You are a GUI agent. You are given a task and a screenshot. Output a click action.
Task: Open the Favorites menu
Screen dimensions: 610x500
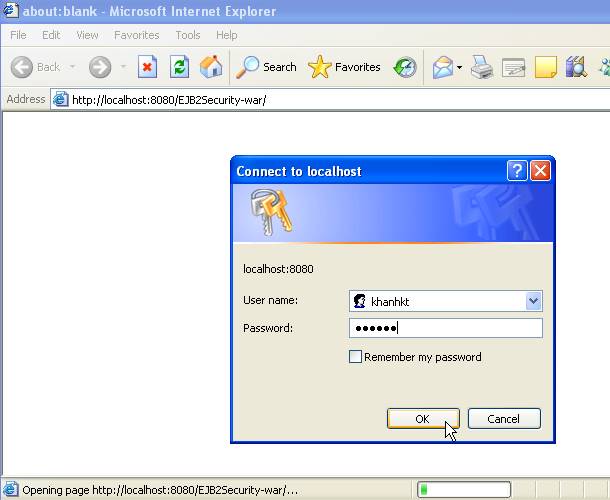click(x=137, y=35)
